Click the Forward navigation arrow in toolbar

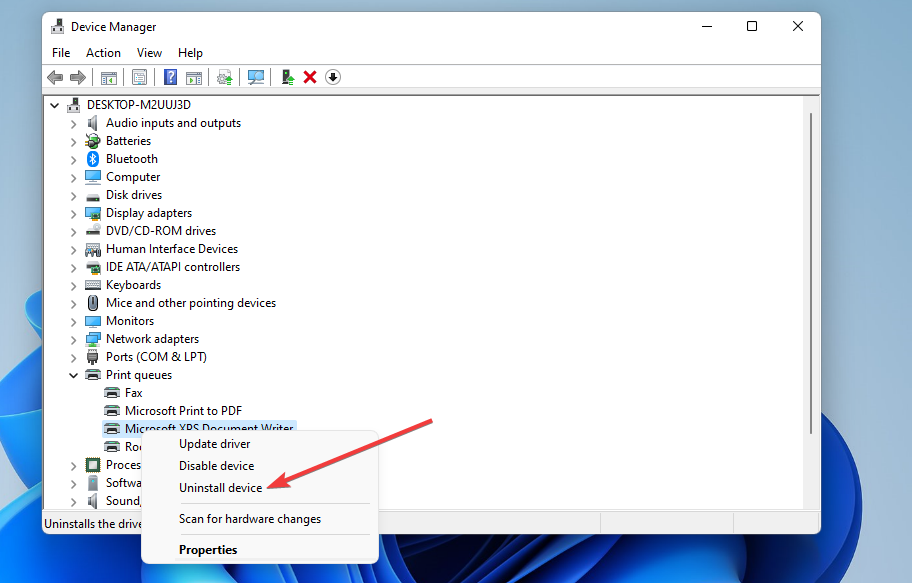[x=79, y=77]
